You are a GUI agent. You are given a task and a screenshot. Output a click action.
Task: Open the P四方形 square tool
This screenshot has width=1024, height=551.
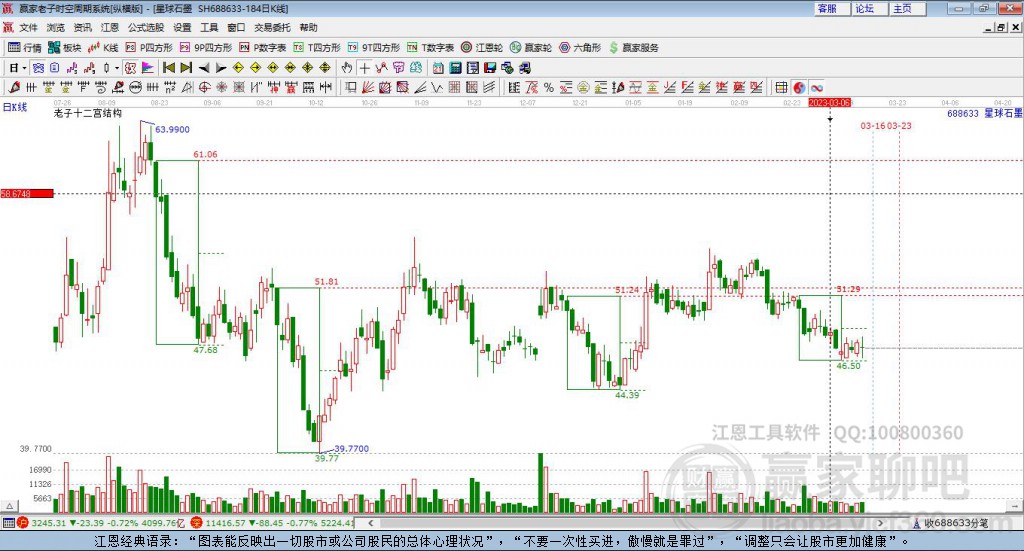[x=149, y=48]
